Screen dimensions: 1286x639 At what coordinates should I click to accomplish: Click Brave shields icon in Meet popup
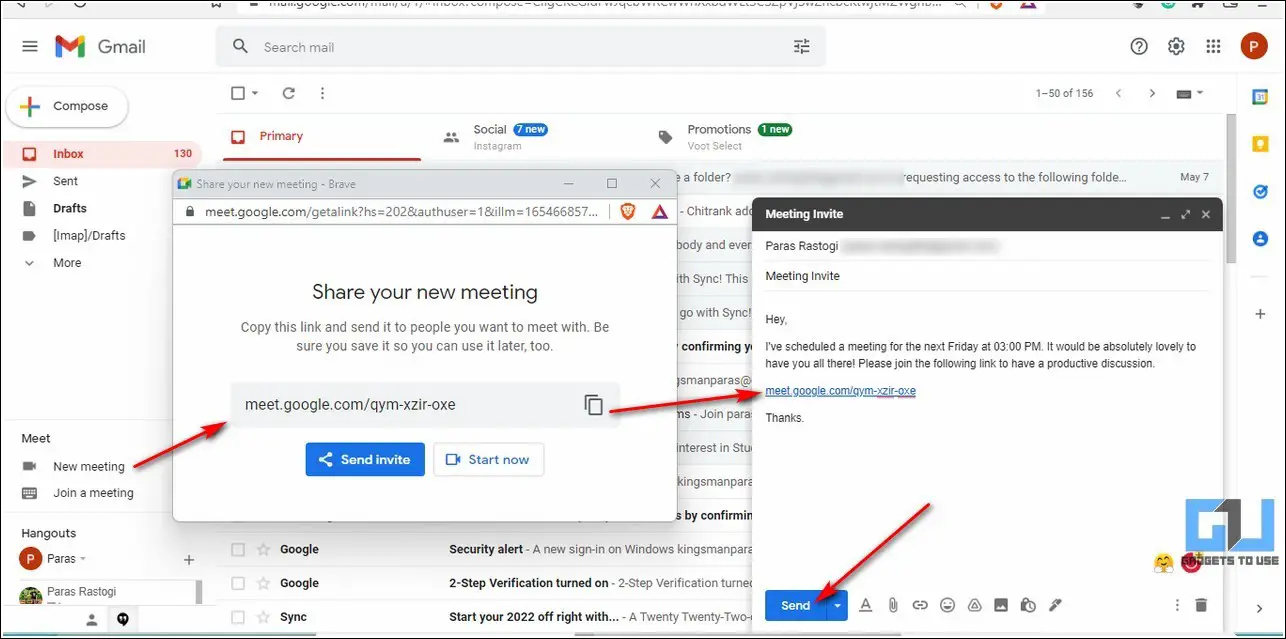tap(627, 211)
